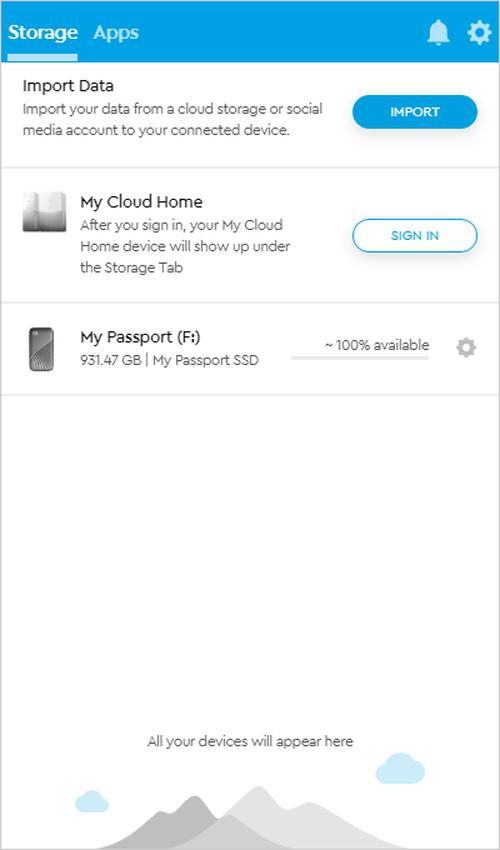Click SIGN IN for My Cloud Home
Screen dimensions: 500x850
pos(415,235)
